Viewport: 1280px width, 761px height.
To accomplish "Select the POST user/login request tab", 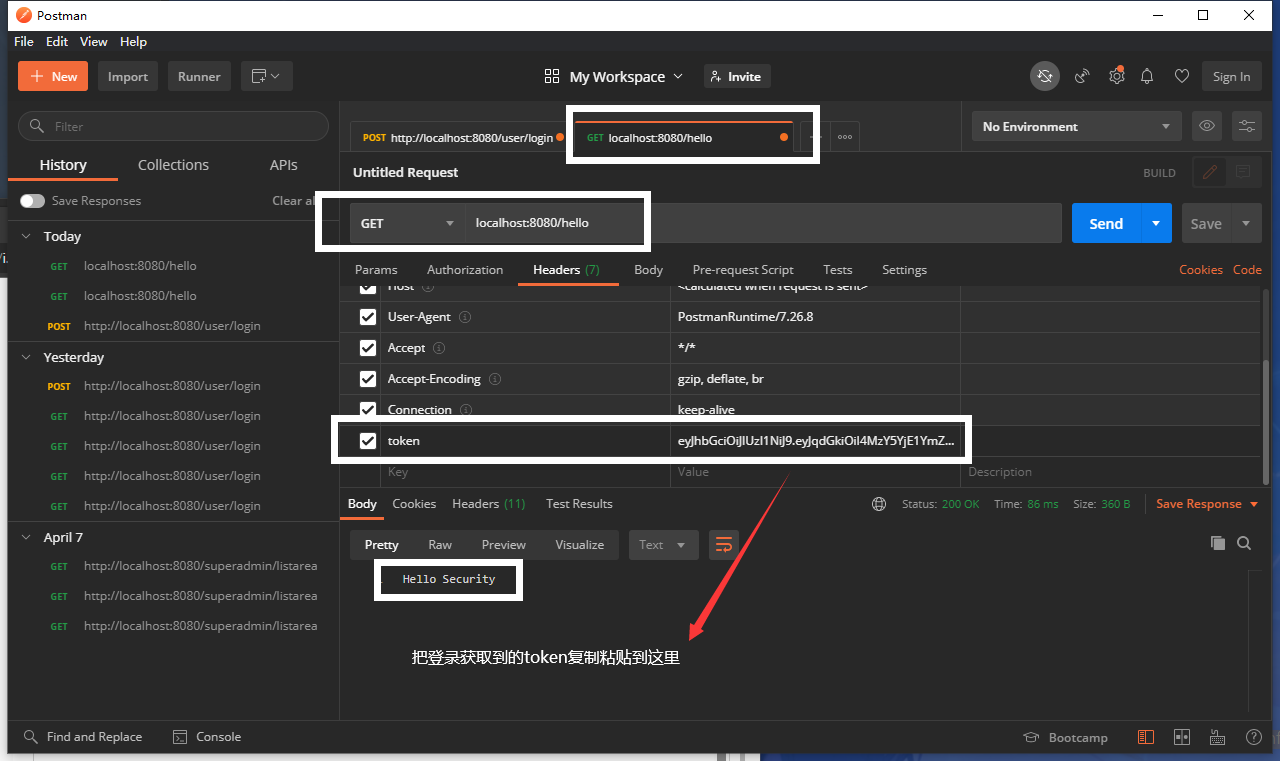I will [x=458, y=138].
